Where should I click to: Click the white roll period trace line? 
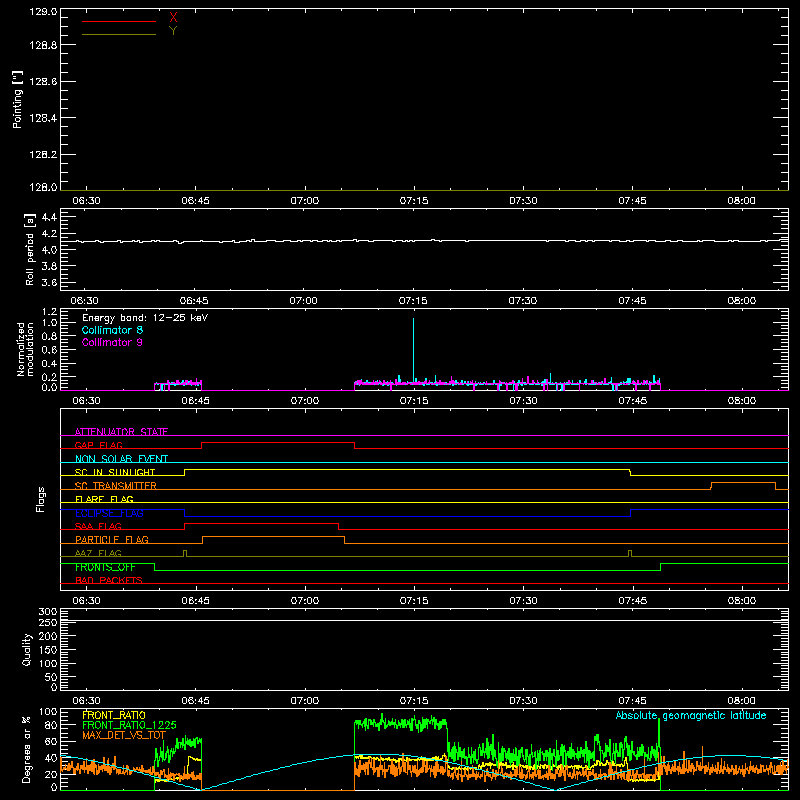pyautogui.click(x=424, y=241)
